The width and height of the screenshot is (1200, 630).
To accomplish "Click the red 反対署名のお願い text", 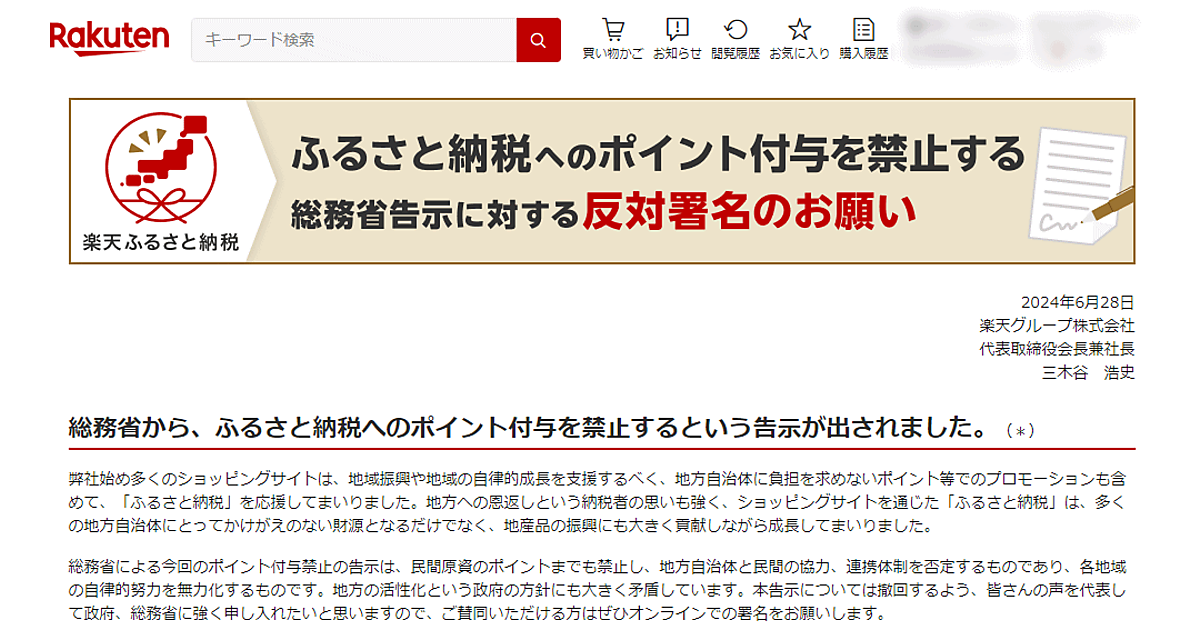I will (x=750, y=211).
